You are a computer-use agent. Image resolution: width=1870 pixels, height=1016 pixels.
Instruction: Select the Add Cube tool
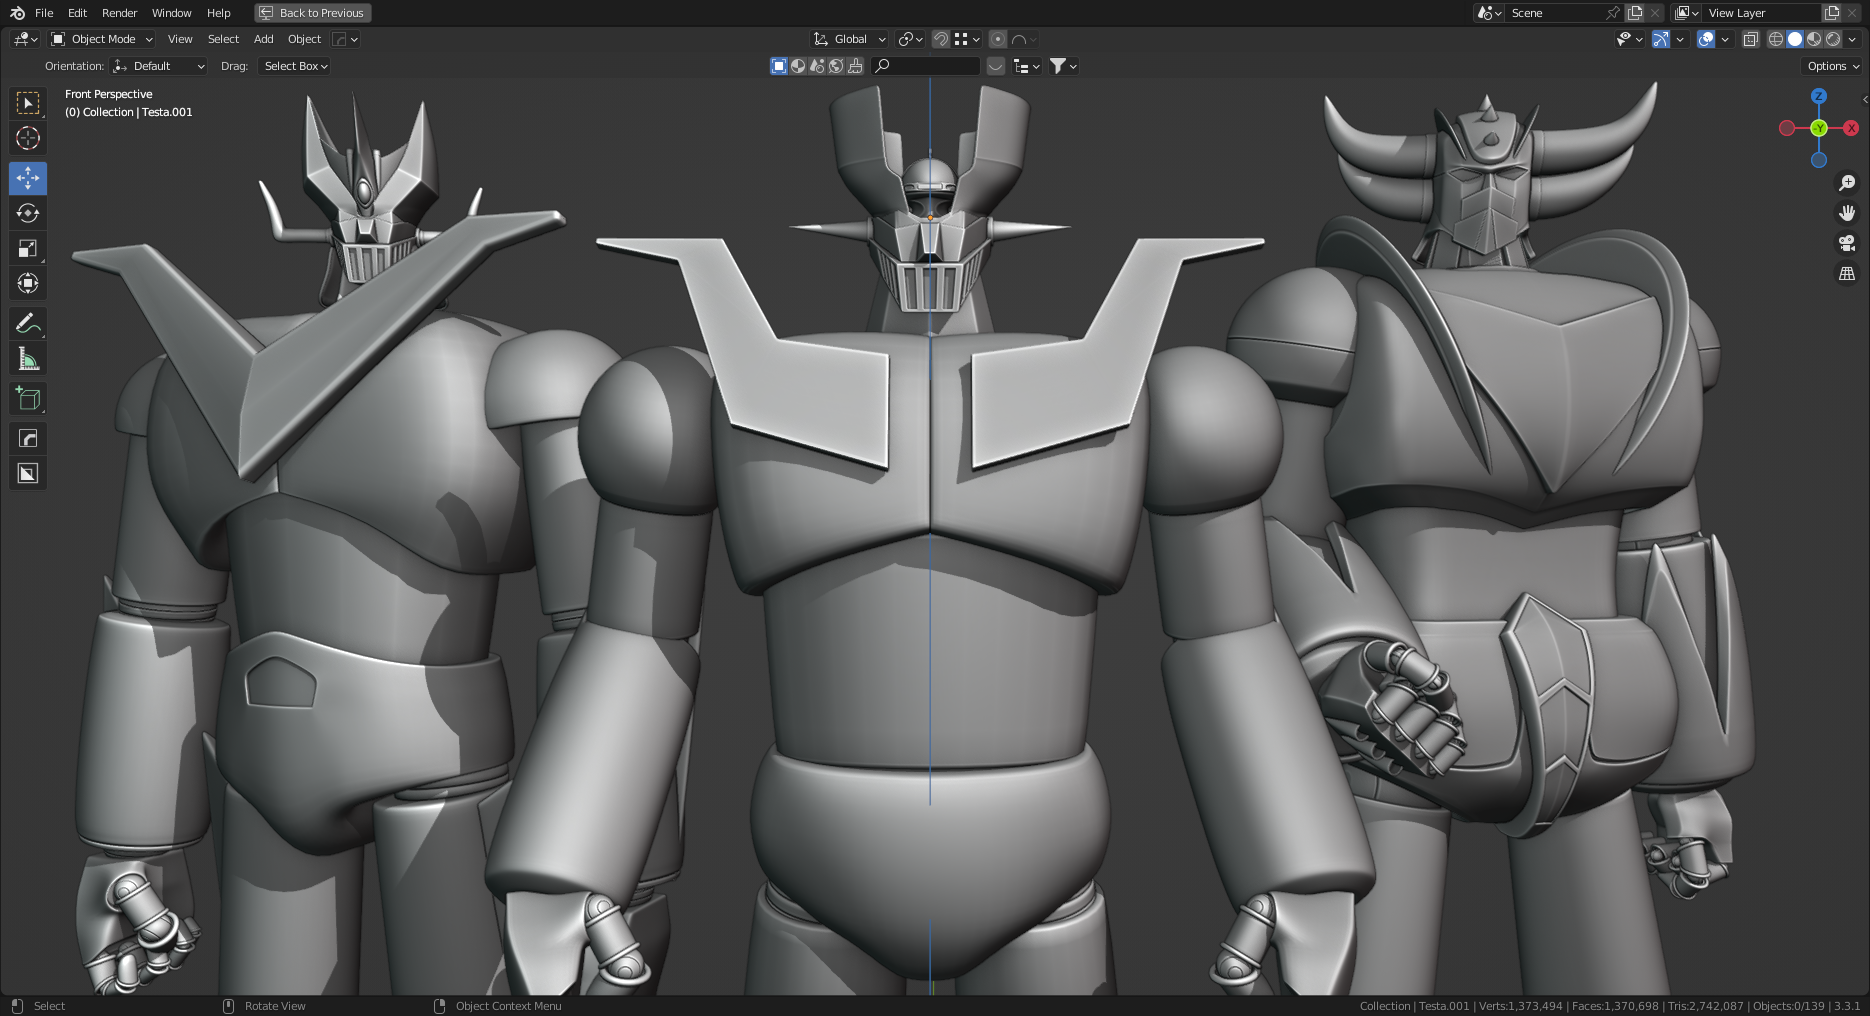pos(28,398)
